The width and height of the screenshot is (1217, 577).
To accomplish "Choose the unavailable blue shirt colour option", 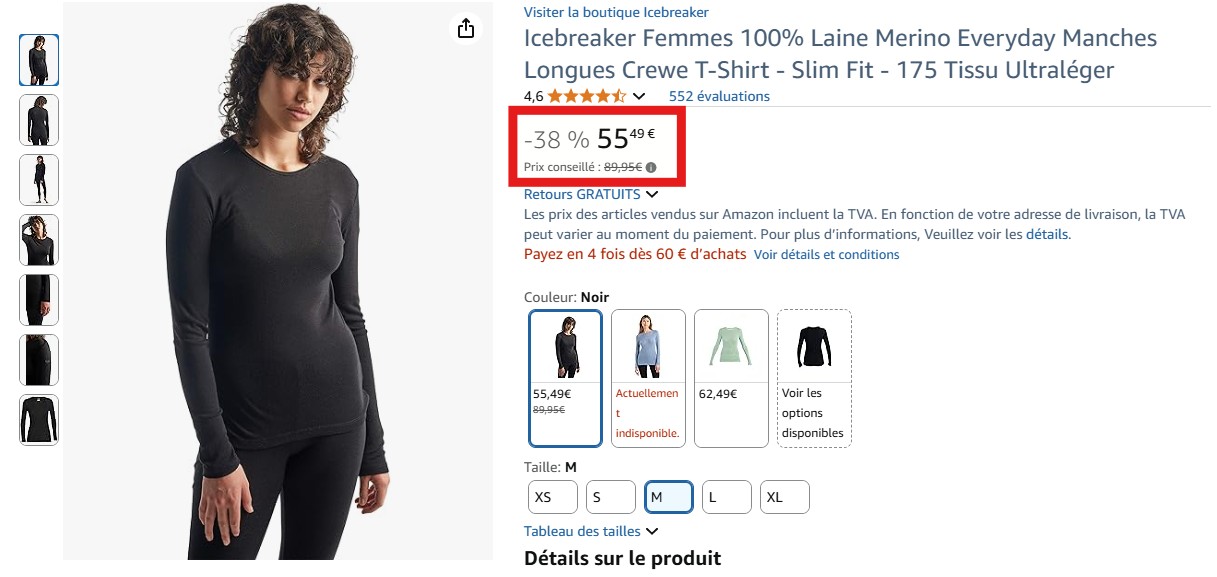I will point(648,377).
